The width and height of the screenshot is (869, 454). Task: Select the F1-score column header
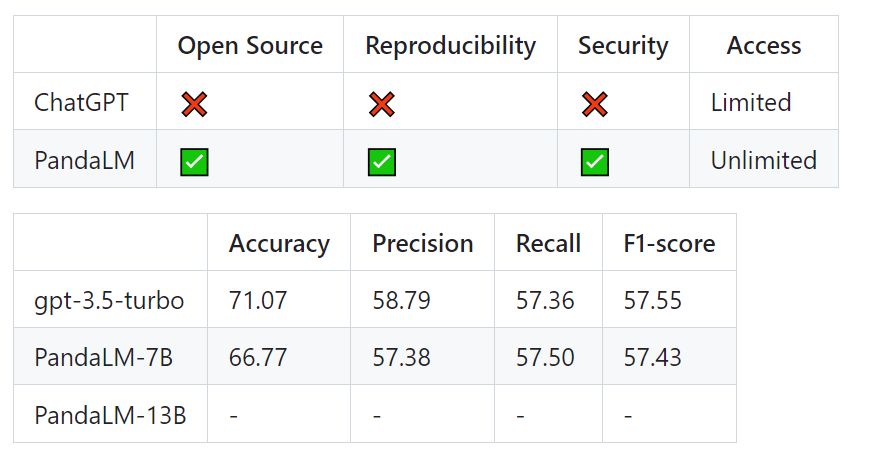click(669, 243)
